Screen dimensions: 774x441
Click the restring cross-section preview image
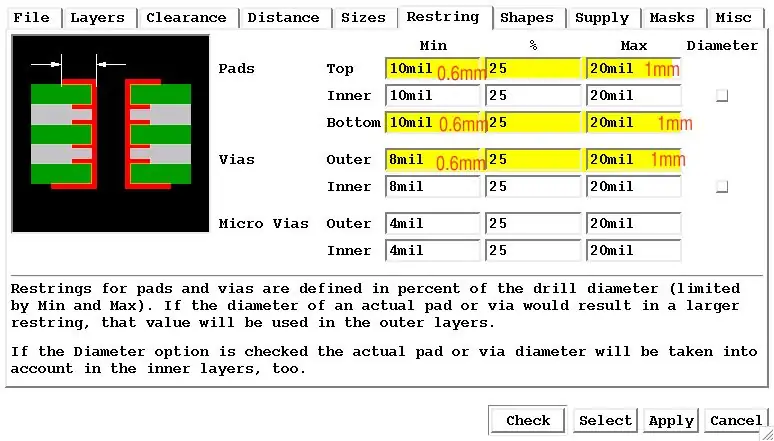pos(111,133)
